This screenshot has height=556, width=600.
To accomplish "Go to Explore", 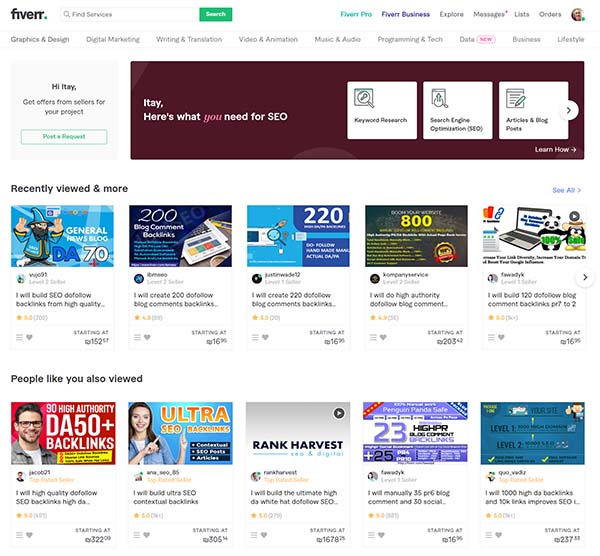I will [x=452, y=15].
